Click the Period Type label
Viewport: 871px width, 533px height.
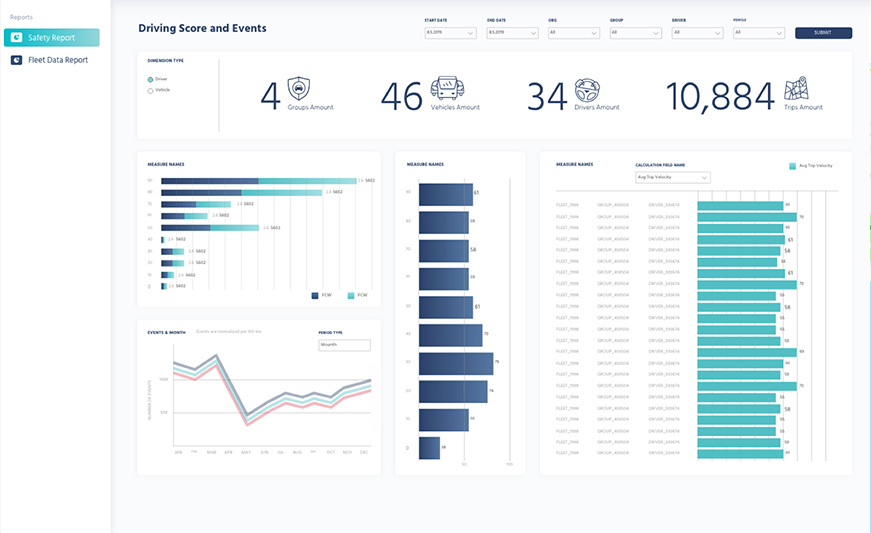coord(331,333)
